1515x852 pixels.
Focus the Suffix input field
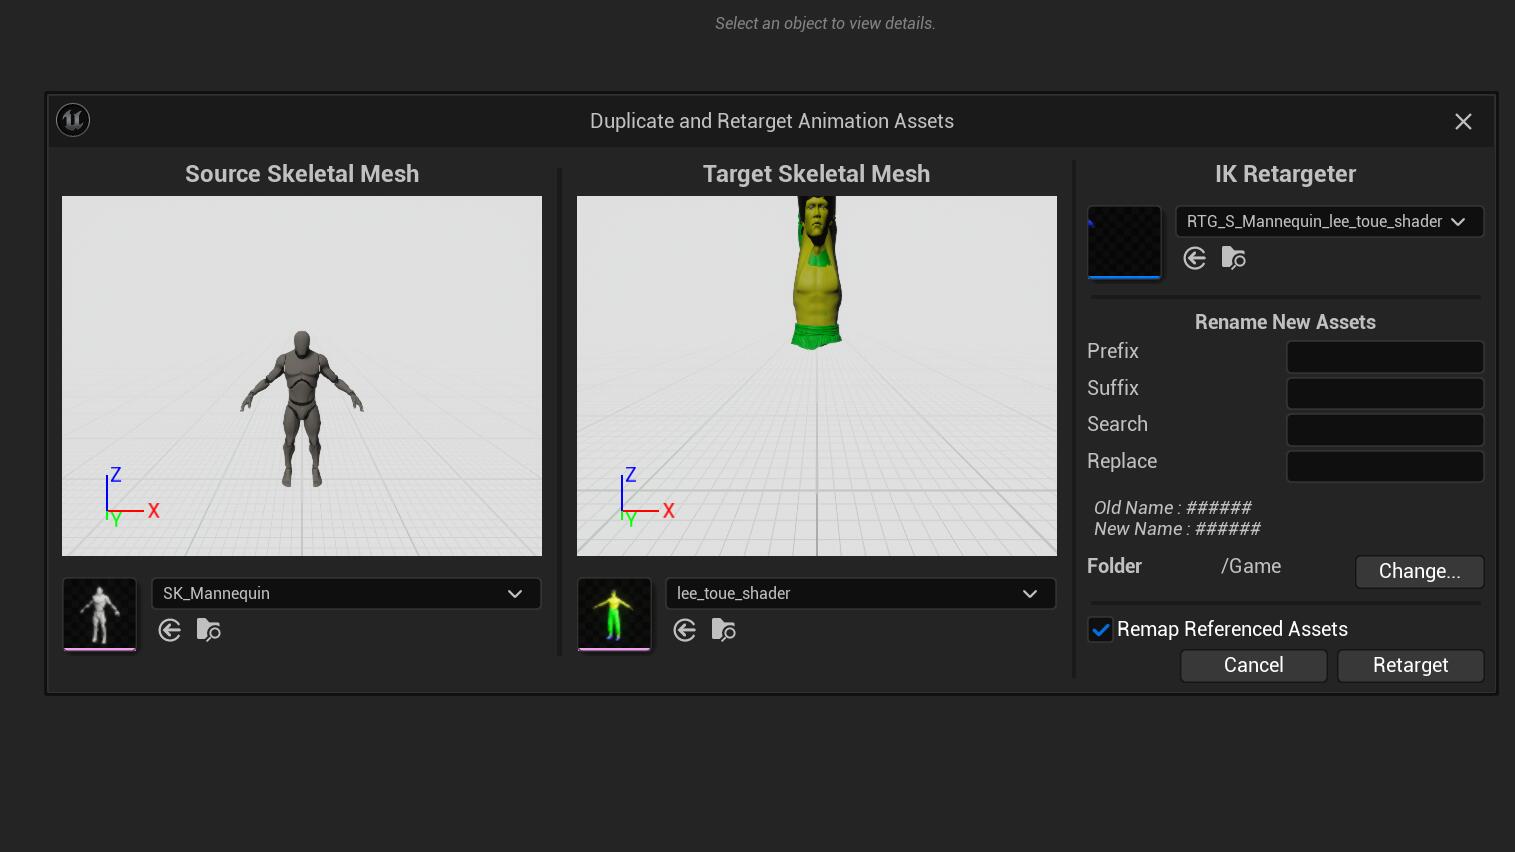click(x=1385, y=393)
